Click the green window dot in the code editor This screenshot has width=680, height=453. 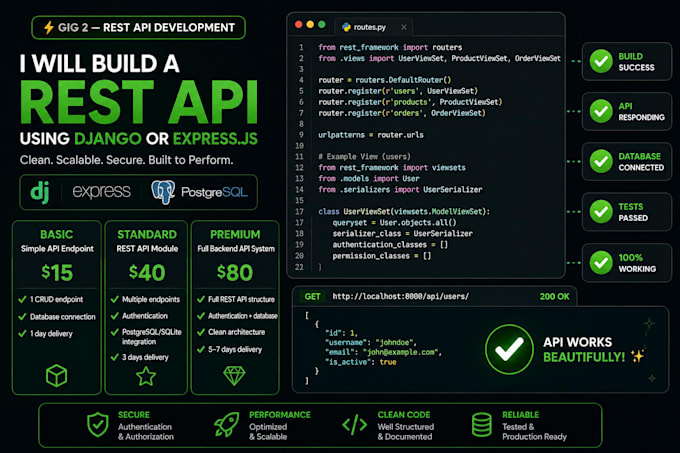pos(322,24)
